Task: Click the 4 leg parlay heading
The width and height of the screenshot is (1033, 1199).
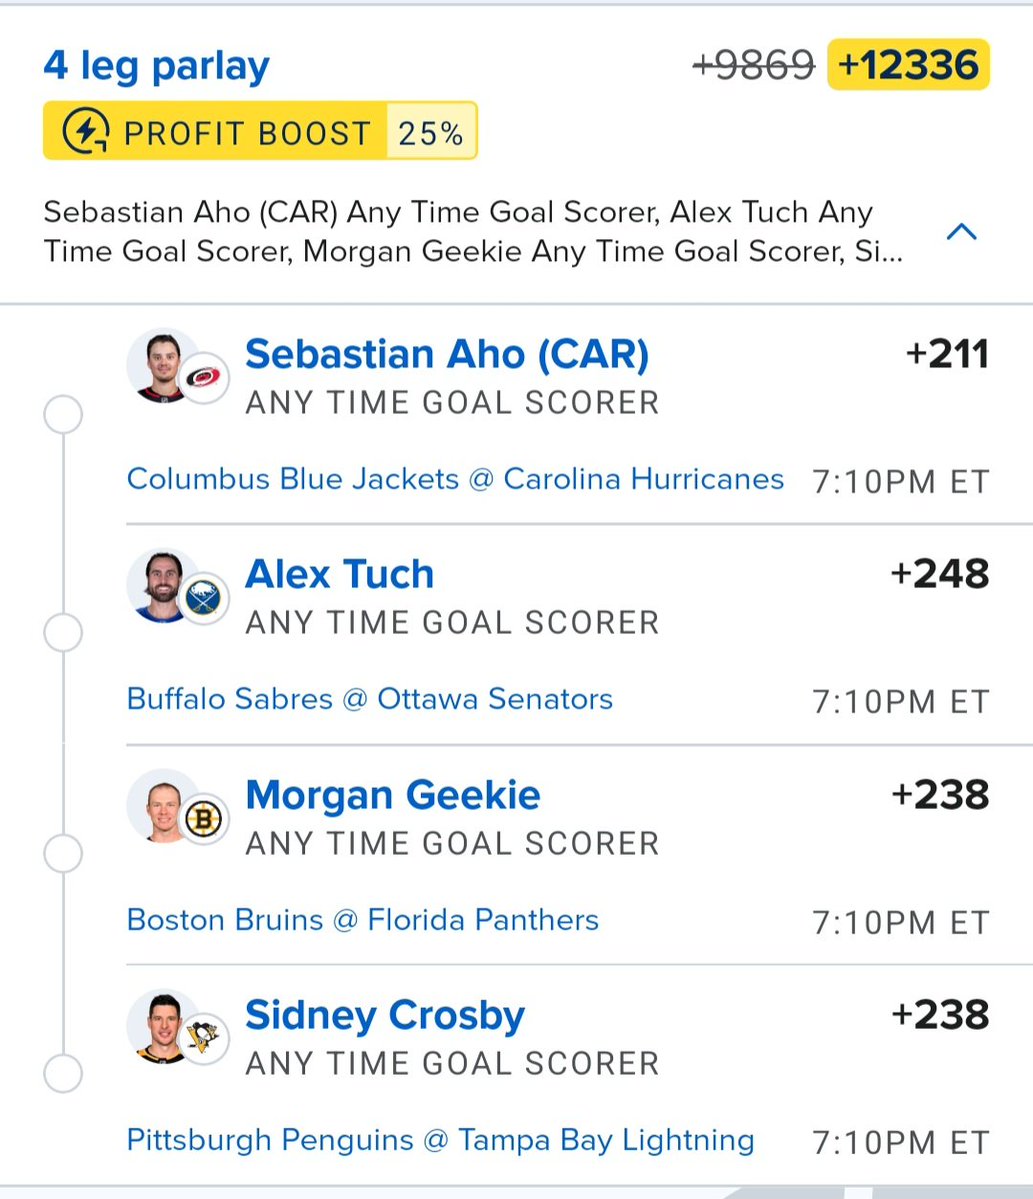Action: 157,66
